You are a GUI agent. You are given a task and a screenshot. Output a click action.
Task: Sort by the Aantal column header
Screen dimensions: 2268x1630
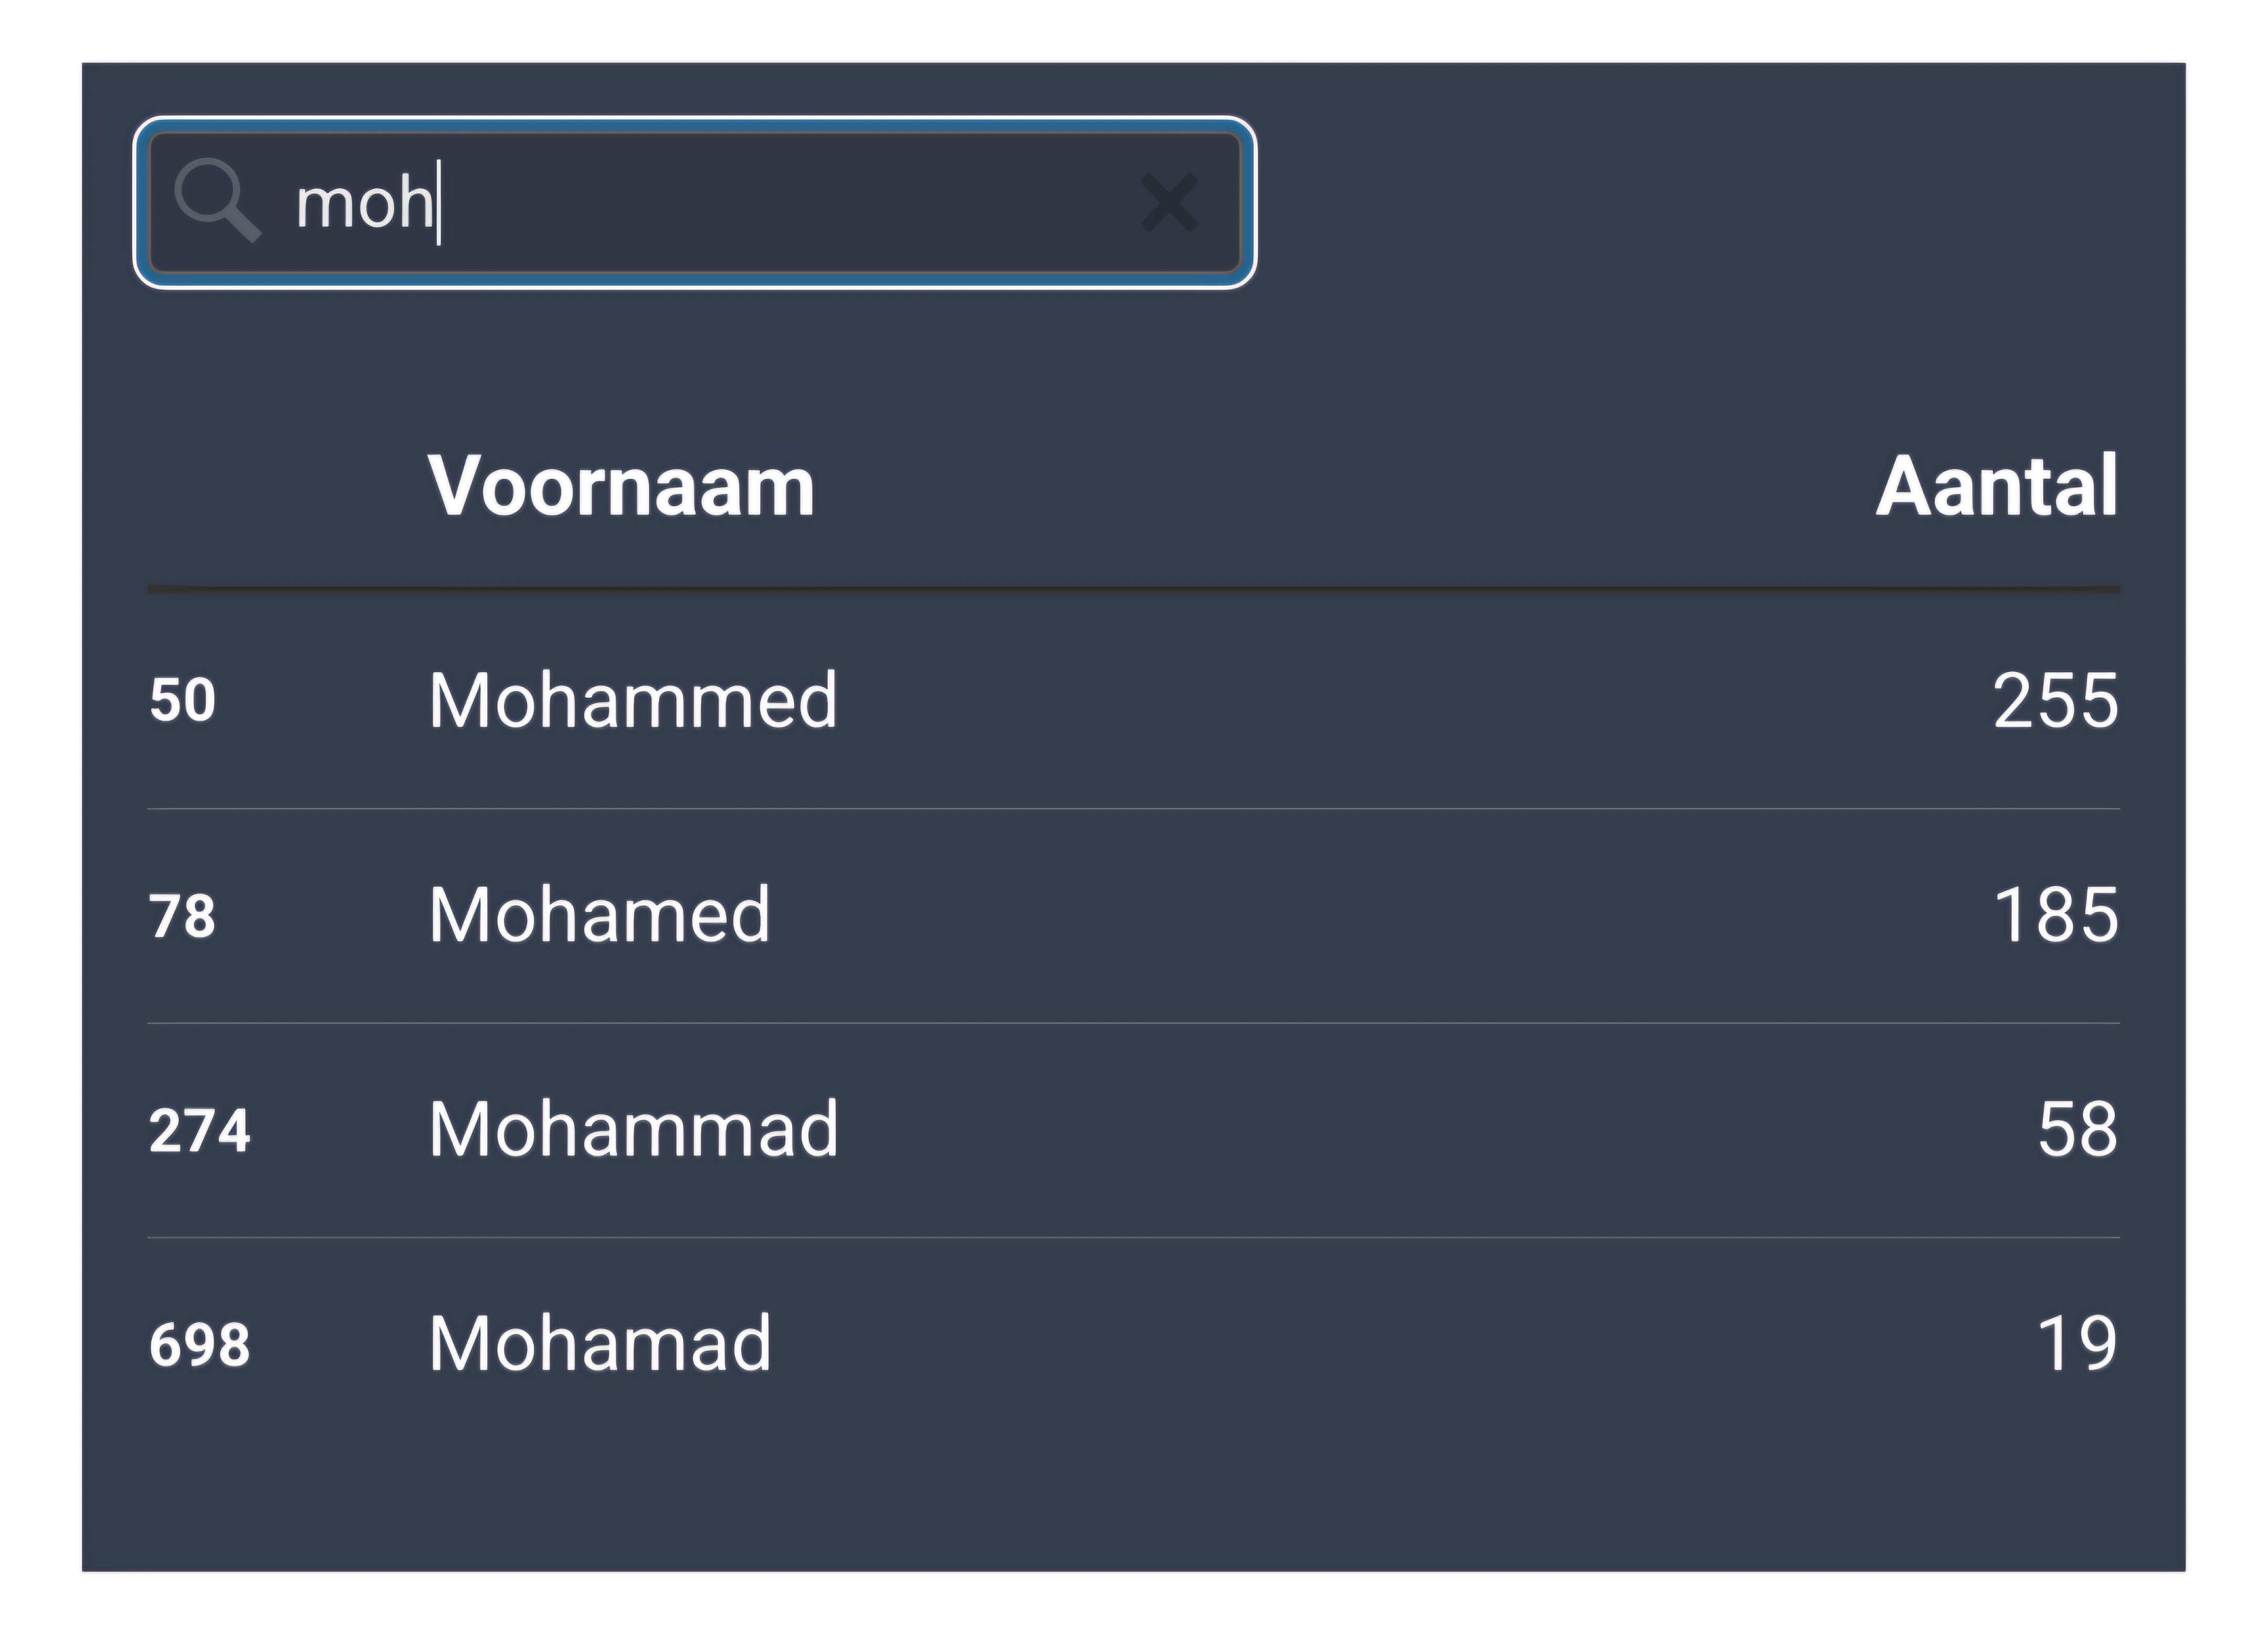click(x=1996, y=487)
